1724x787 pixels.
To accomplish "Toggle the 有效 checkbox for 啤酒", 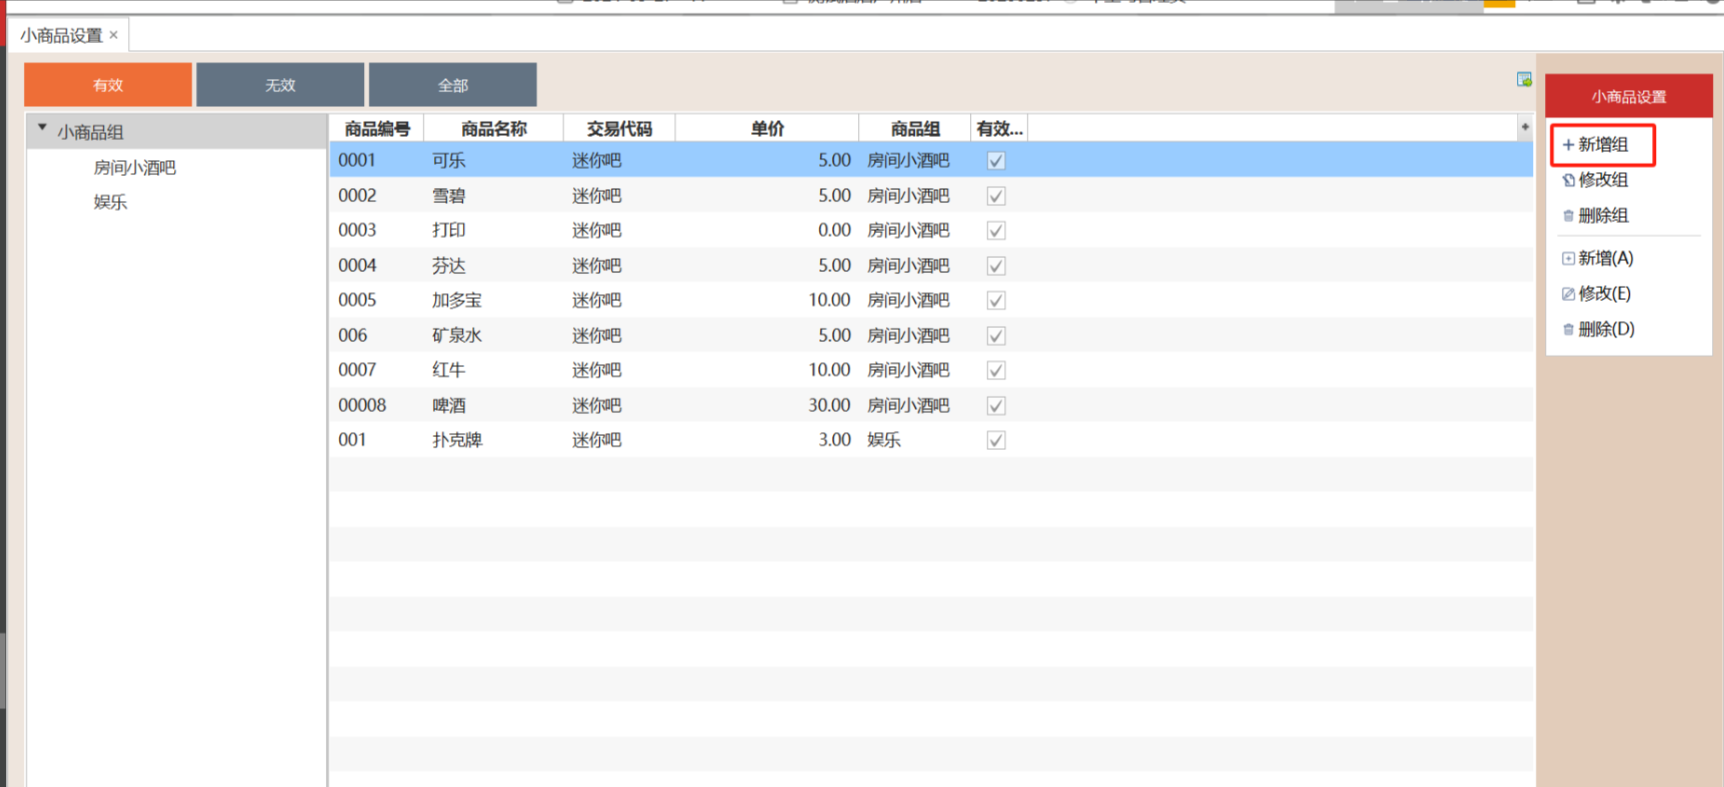I will [996, 406].
